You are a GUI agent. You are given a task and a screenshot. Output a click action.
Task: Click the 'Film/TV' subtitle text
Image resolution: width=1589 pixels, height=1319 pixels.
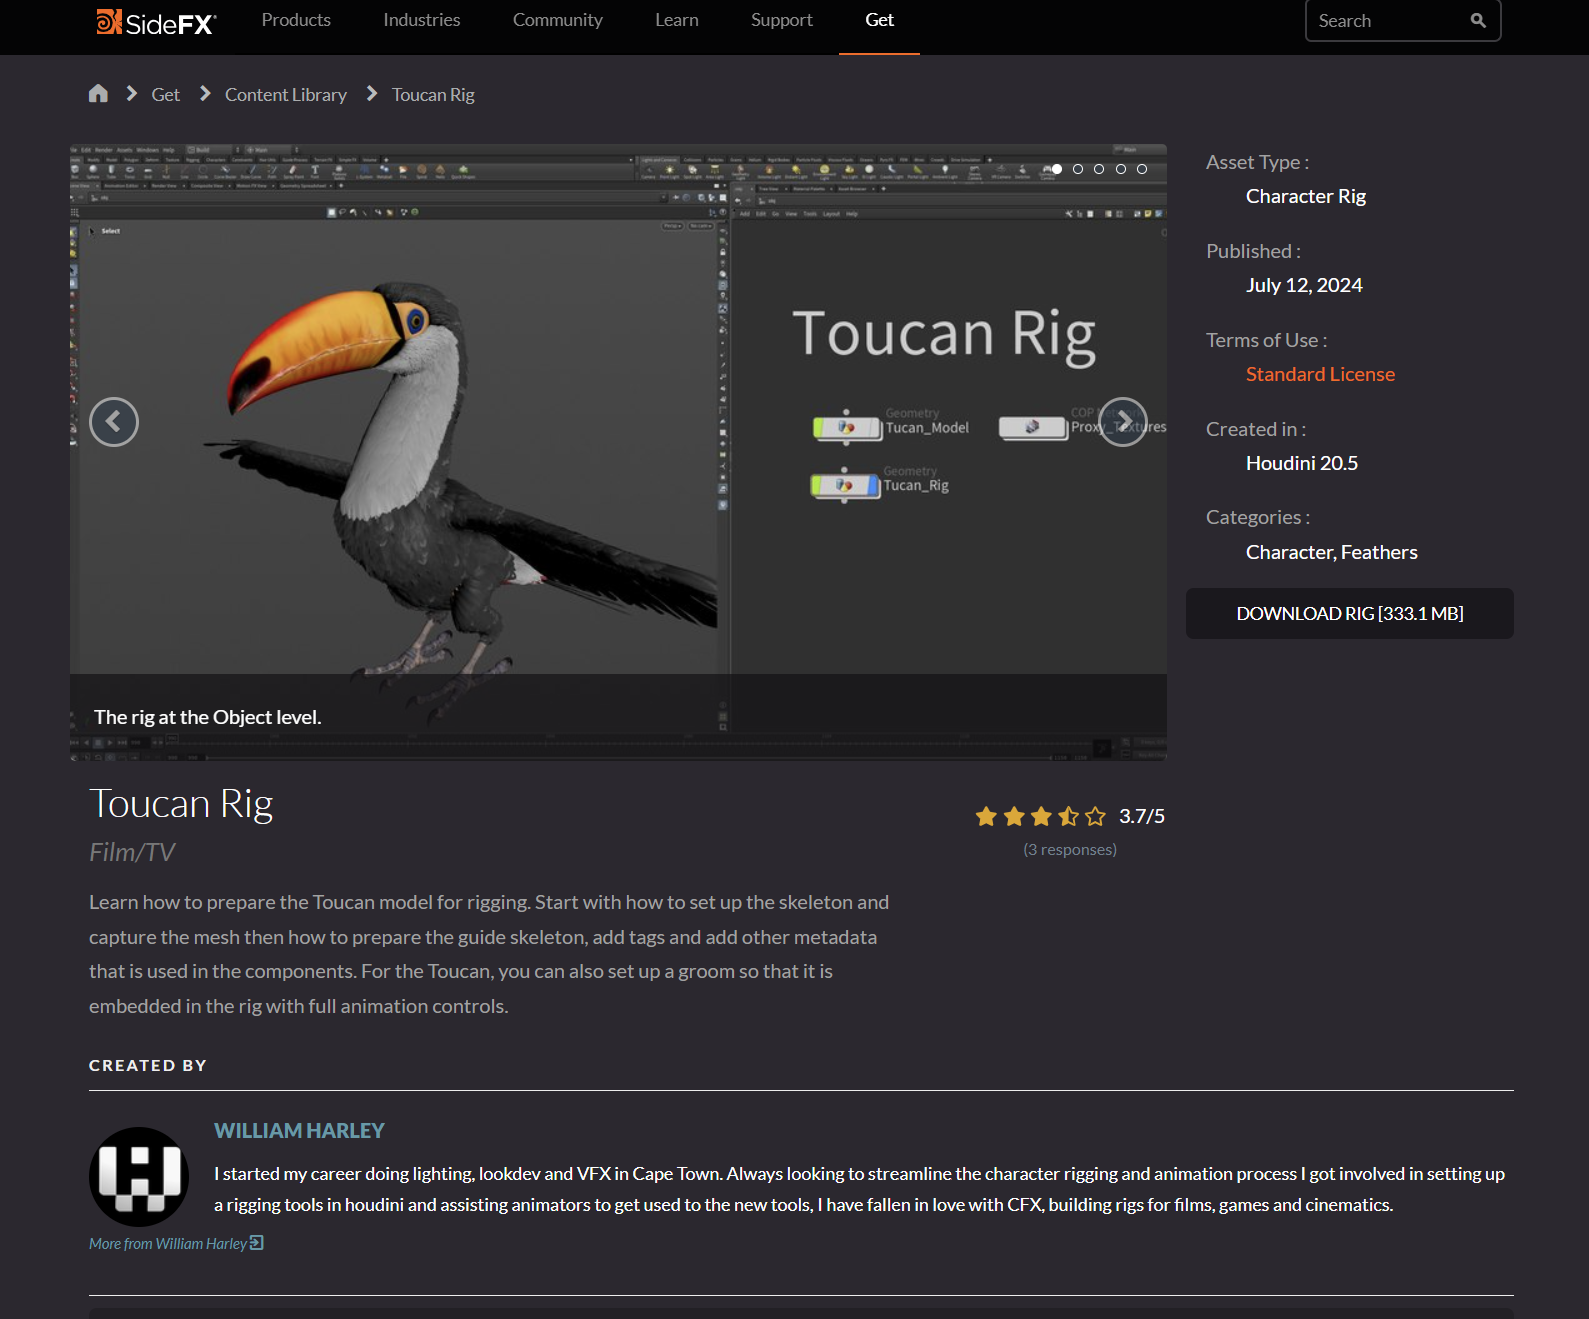[132, 853]
